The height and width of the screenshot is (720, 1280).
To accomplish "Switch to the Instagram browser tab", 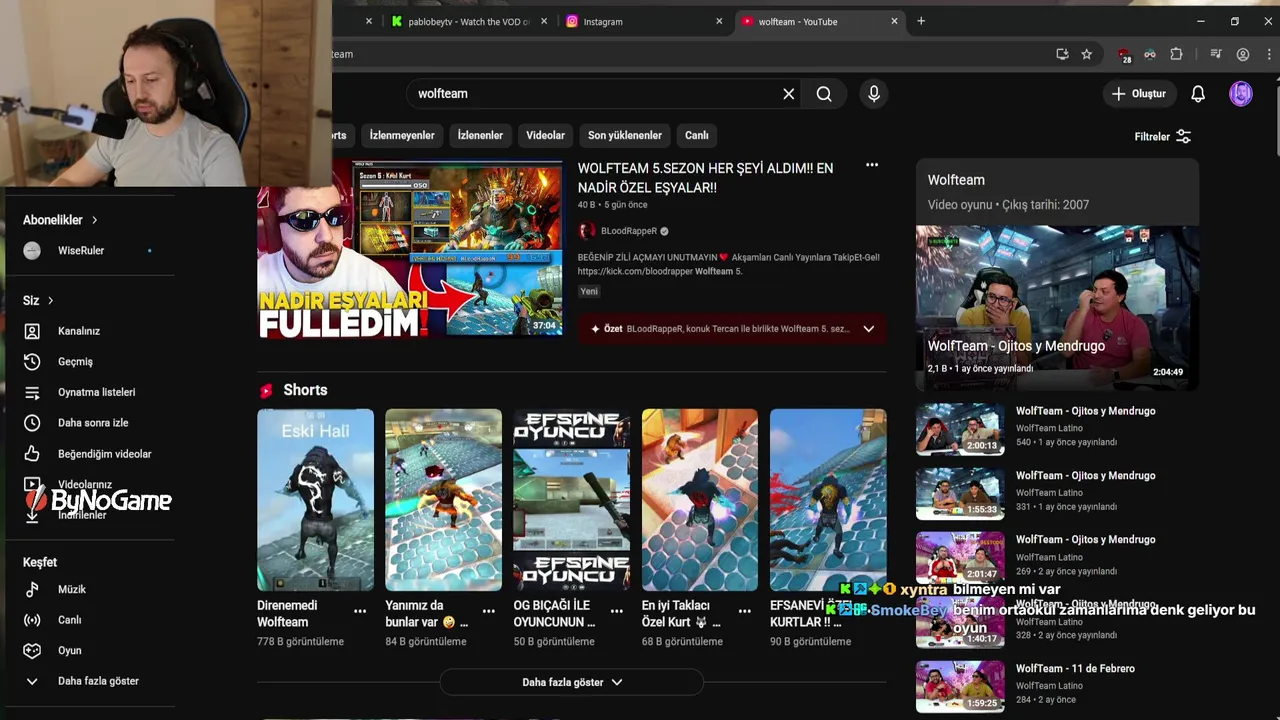I will tap(640, 21).
